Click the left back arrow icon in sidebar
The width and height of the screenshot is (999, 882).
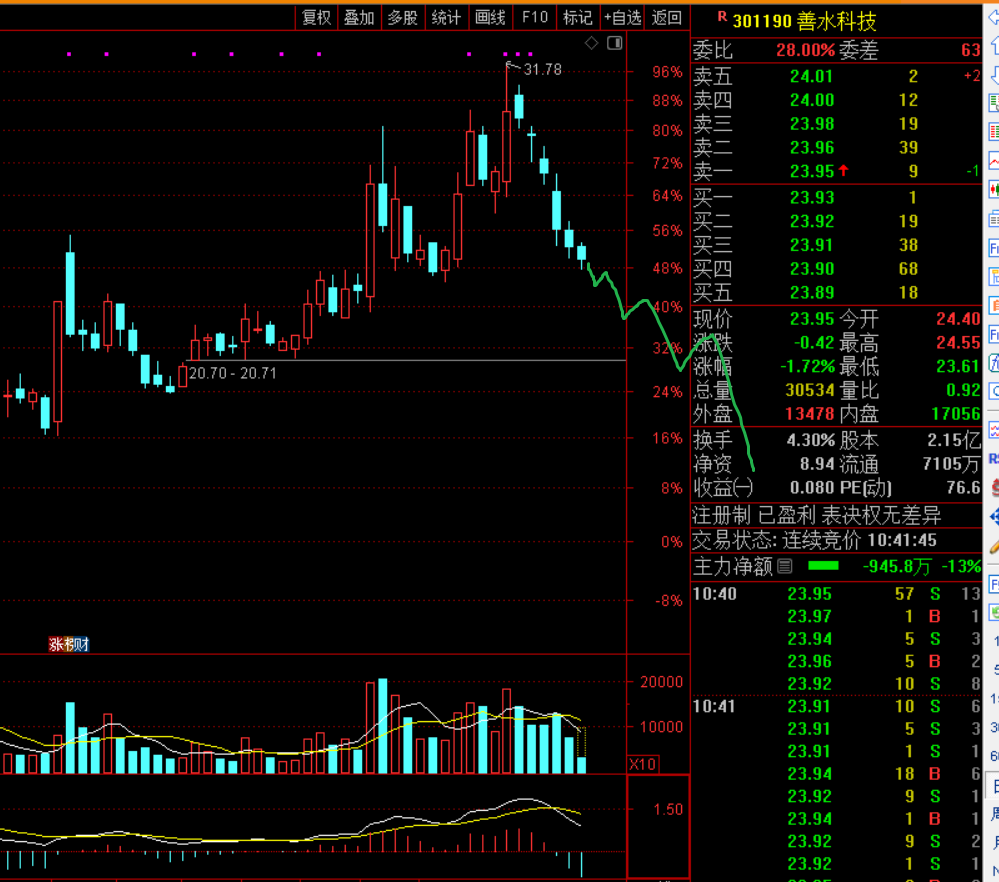click(993, 17)
